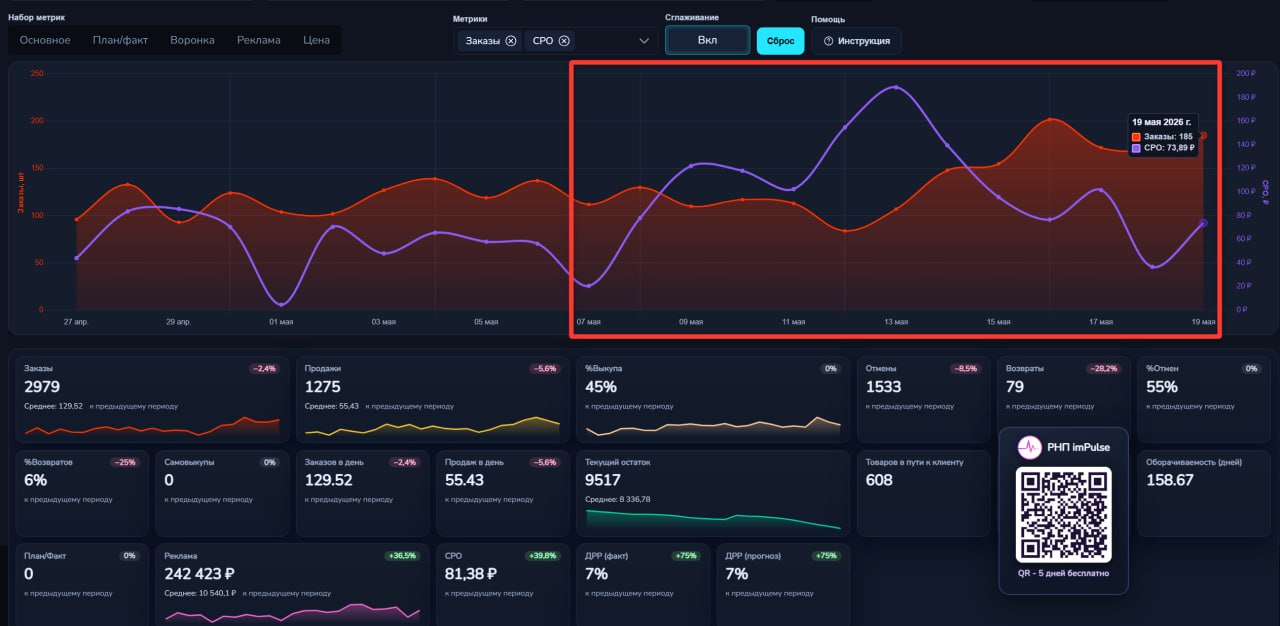Click the 55.43 value in Продаж в день
The width and height of the screenshot is (1280, 626).
pos(464,480)
